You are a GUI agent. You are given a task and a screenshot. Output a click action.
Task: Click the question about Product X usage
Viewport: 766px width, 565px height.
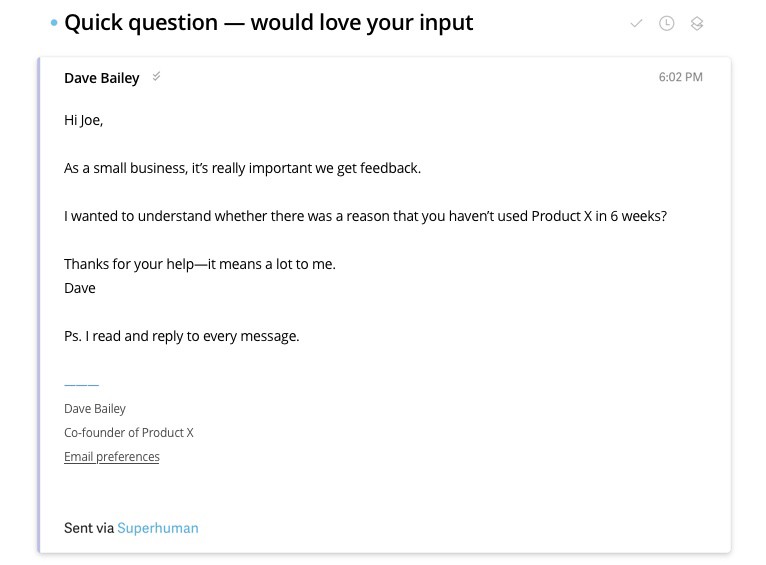click(x=365, y=216)
